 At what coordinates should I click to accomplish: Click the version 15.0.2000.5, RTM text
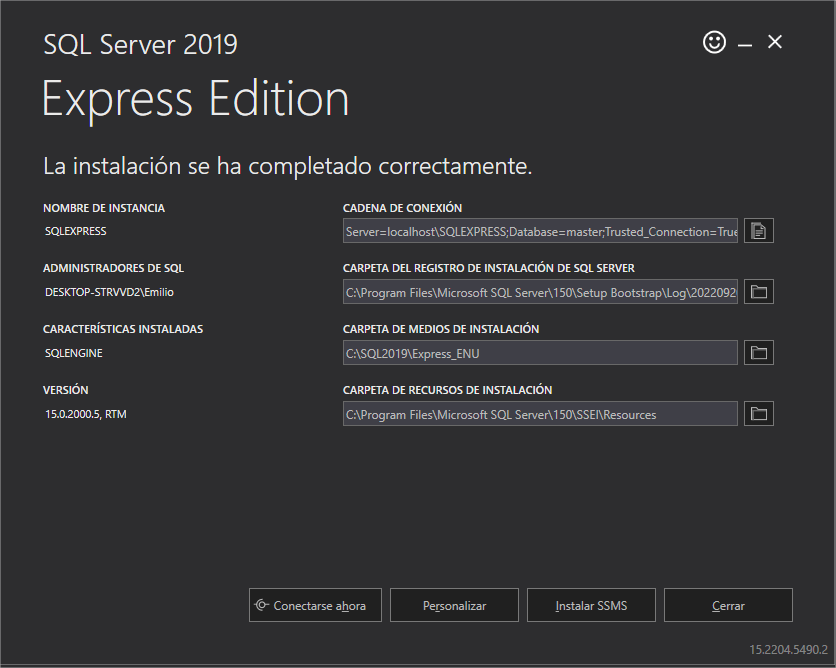point(86,414)
